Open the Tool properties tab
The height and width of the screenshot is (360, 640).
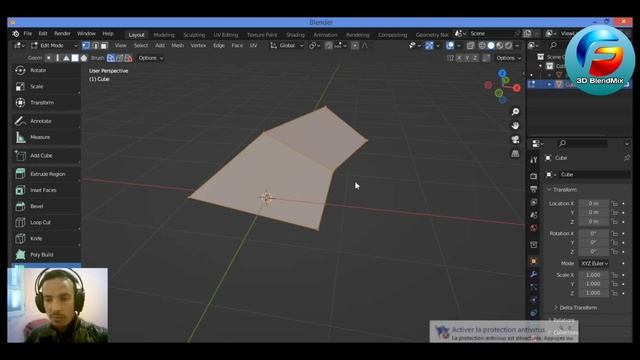click(533, 160)
